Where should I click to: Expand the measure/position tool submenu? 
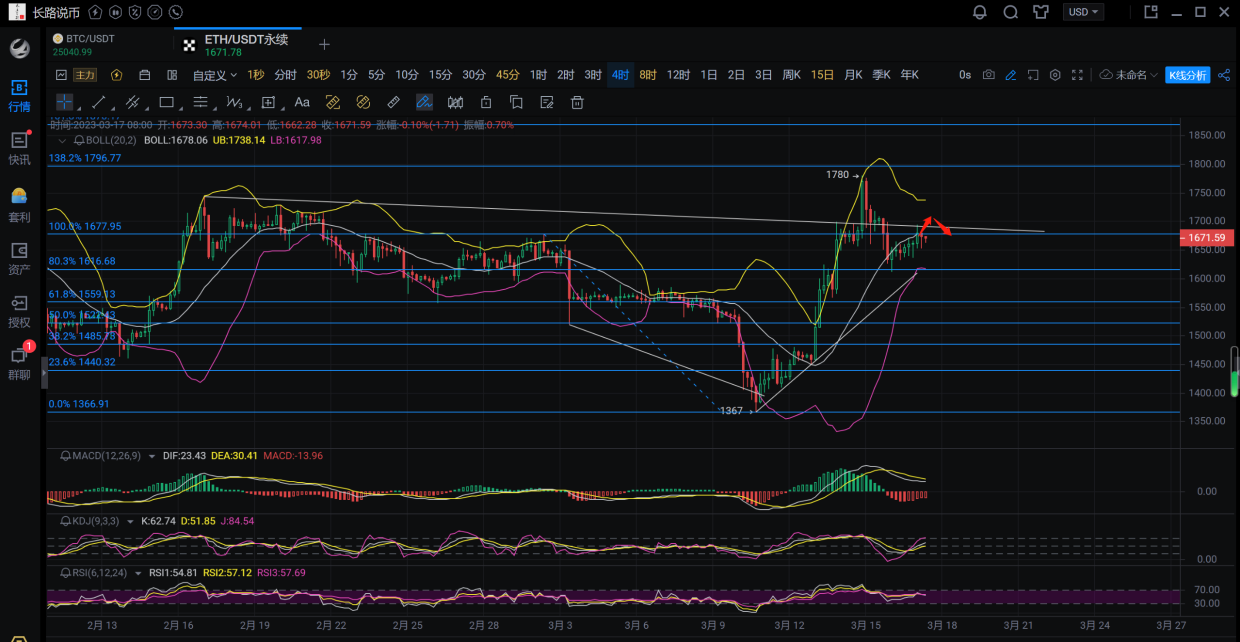pos(284,108)
